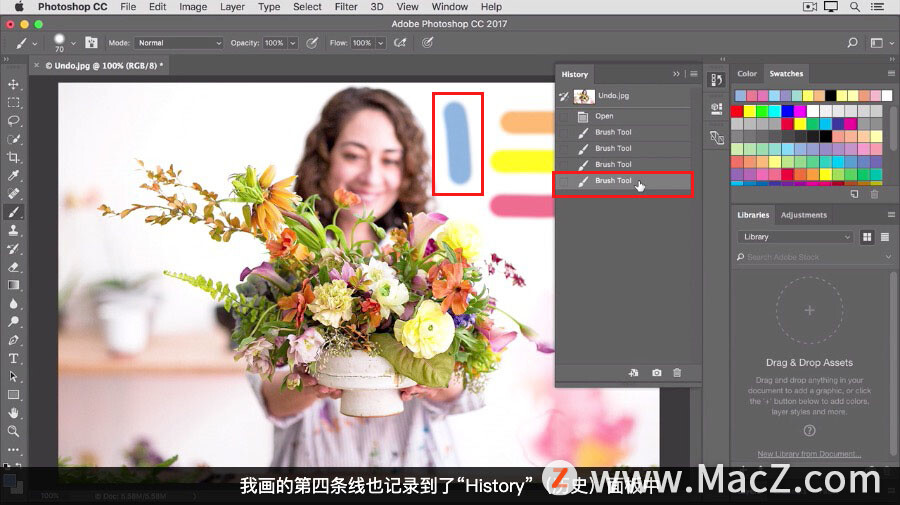Open the Filter menu

click(346, 7)
